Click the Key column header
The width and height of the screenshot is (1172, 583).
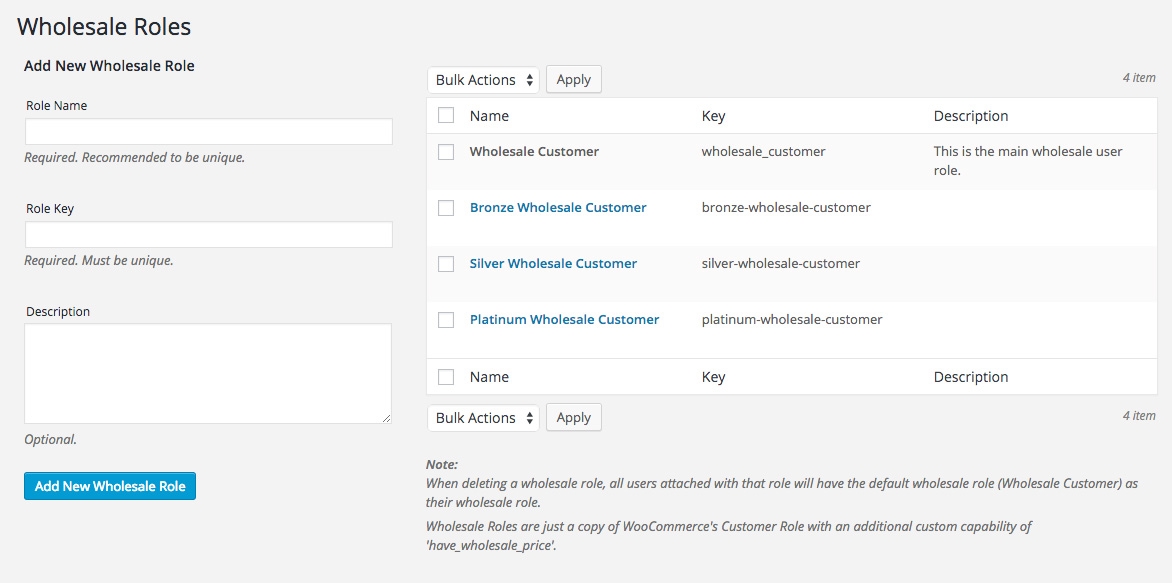712,115
